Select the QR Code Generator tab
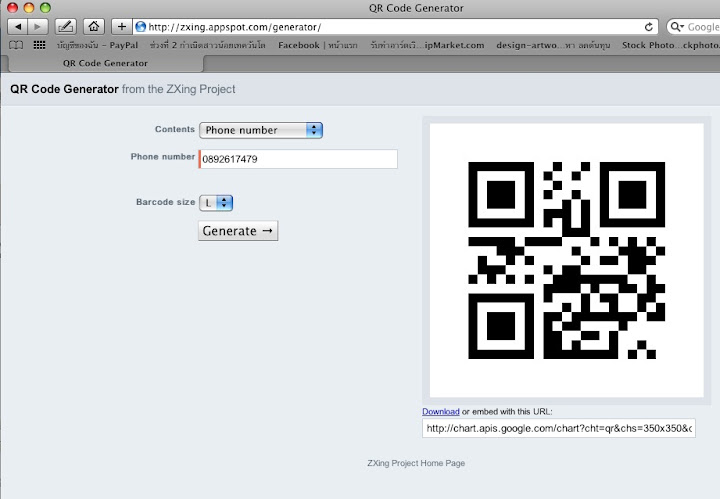This screenshot has width=720, height=499. (106, 63)
